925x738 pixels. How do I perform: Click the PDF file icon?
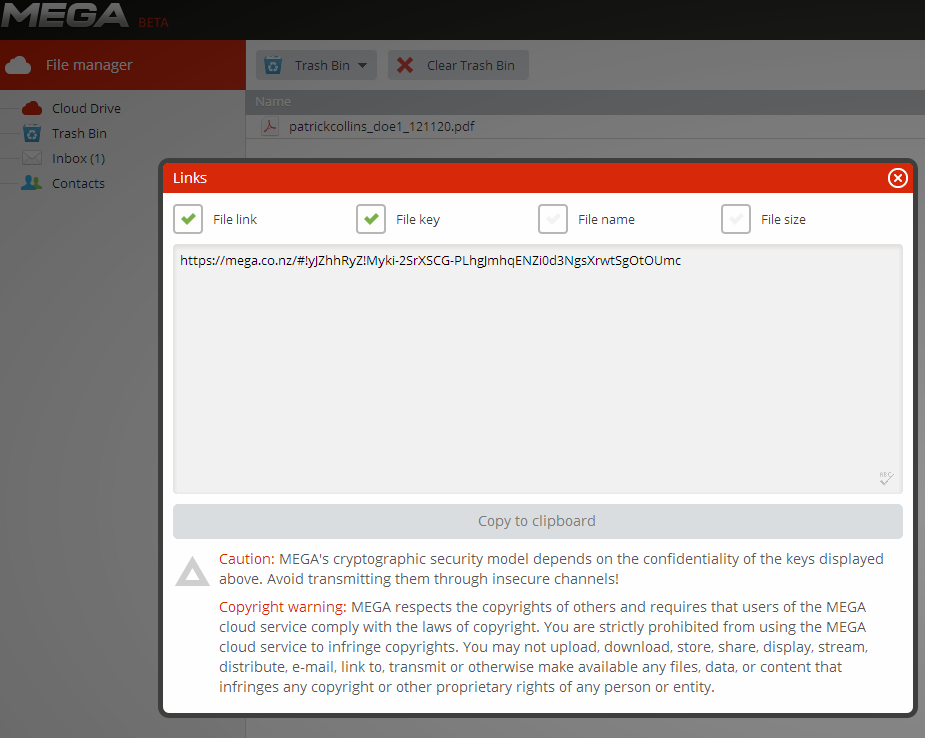click(270, 126)
